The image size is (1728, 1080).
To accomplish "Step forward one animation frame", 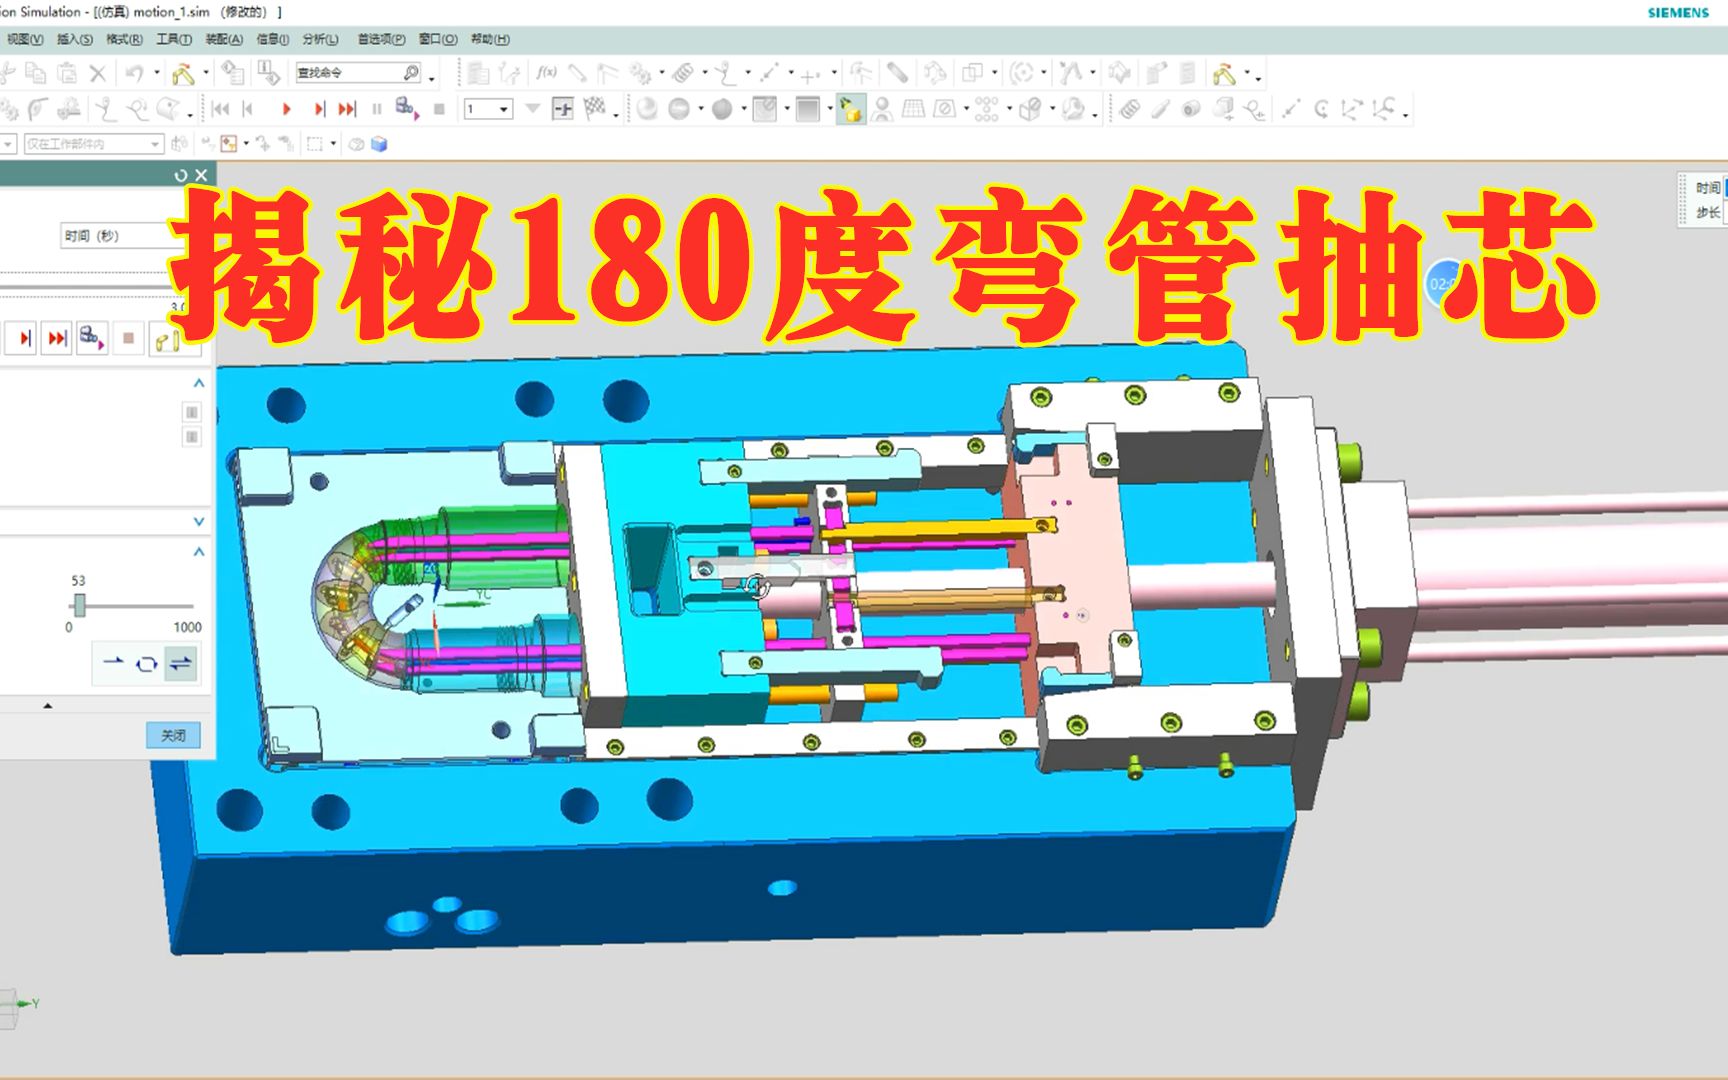I will pyautogui.click(x=320, y=108).
